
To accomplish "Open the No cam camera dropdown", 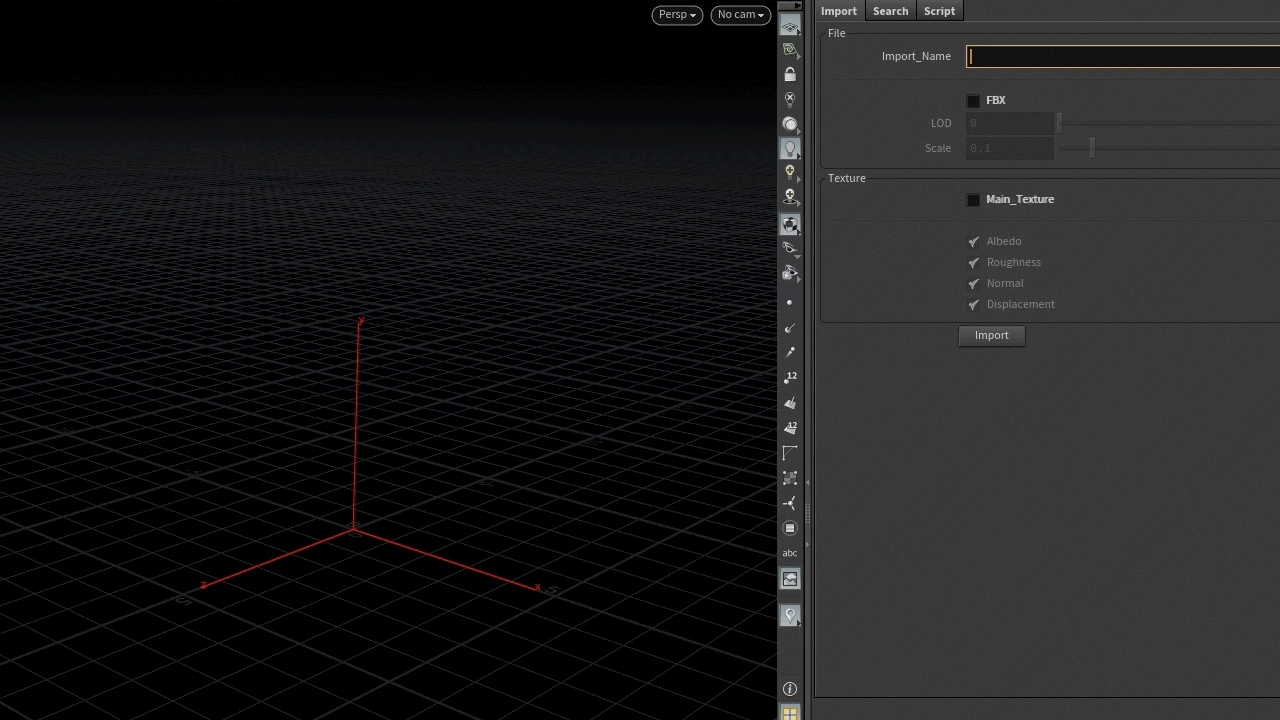I will [740, 15].
